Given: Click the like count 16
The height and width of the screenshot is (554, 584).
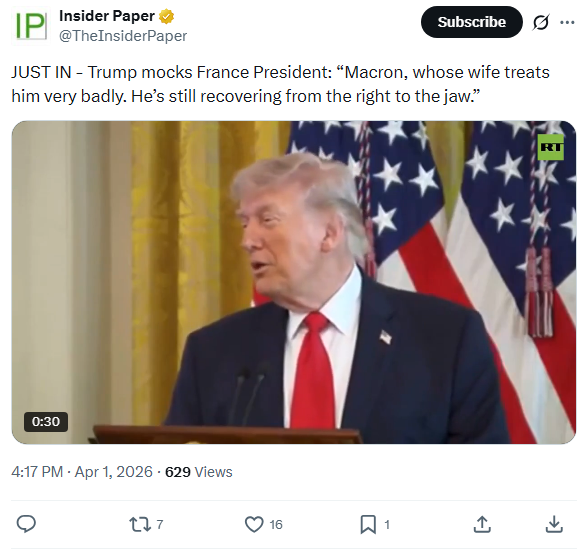Looking at the screenshot, I should [x=276, y=525].
